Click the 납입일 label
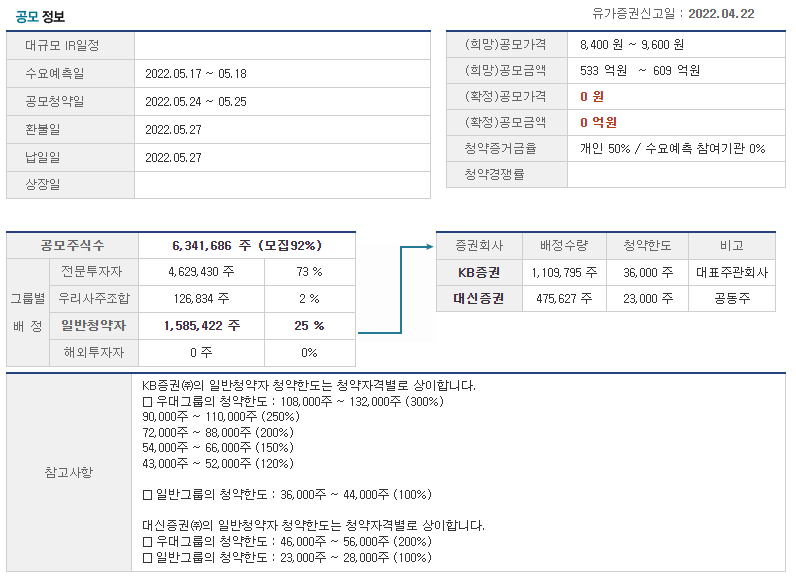Viewport: 796px width, 576px height. click(x=43, y=157)
